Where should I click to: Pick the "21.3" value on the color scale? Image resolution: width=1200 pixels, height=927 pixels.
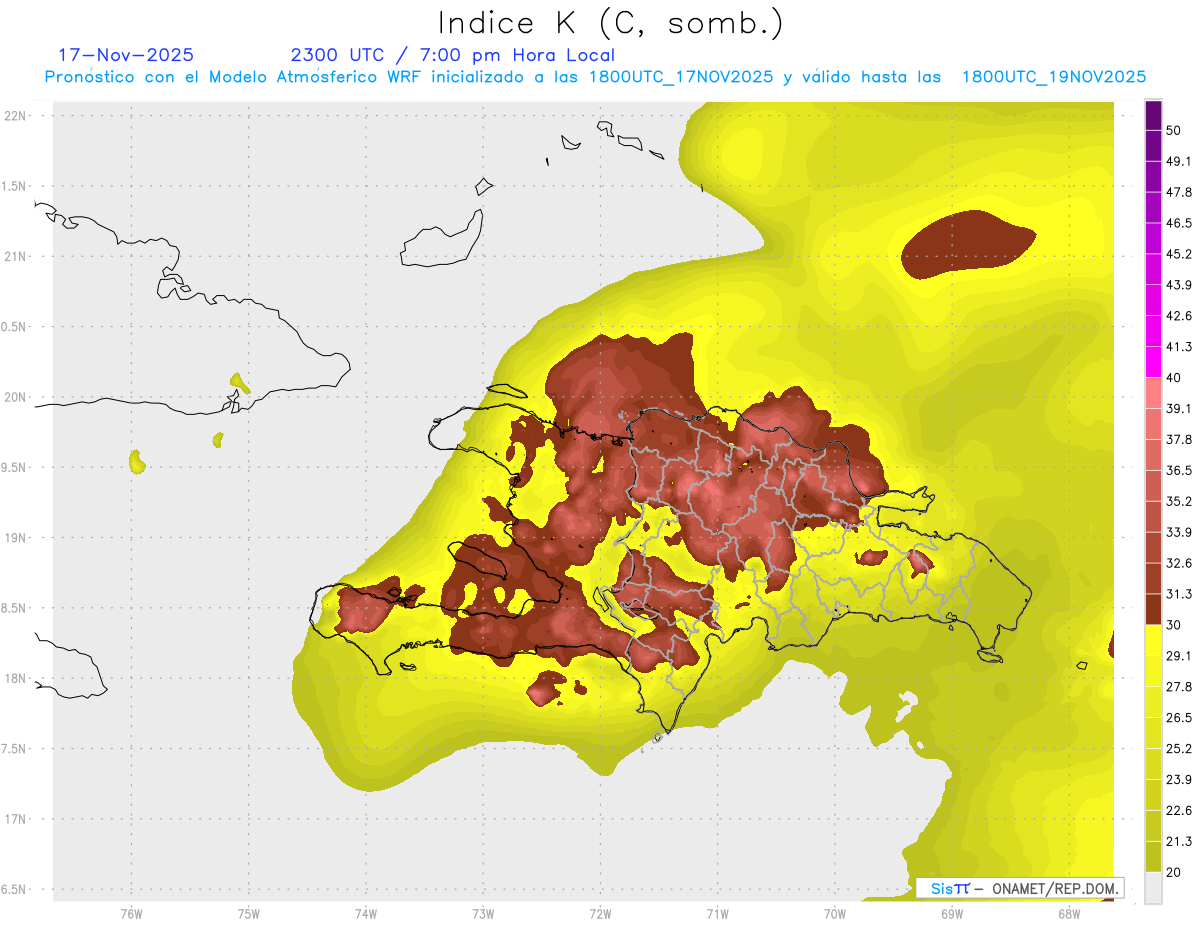1178,841
